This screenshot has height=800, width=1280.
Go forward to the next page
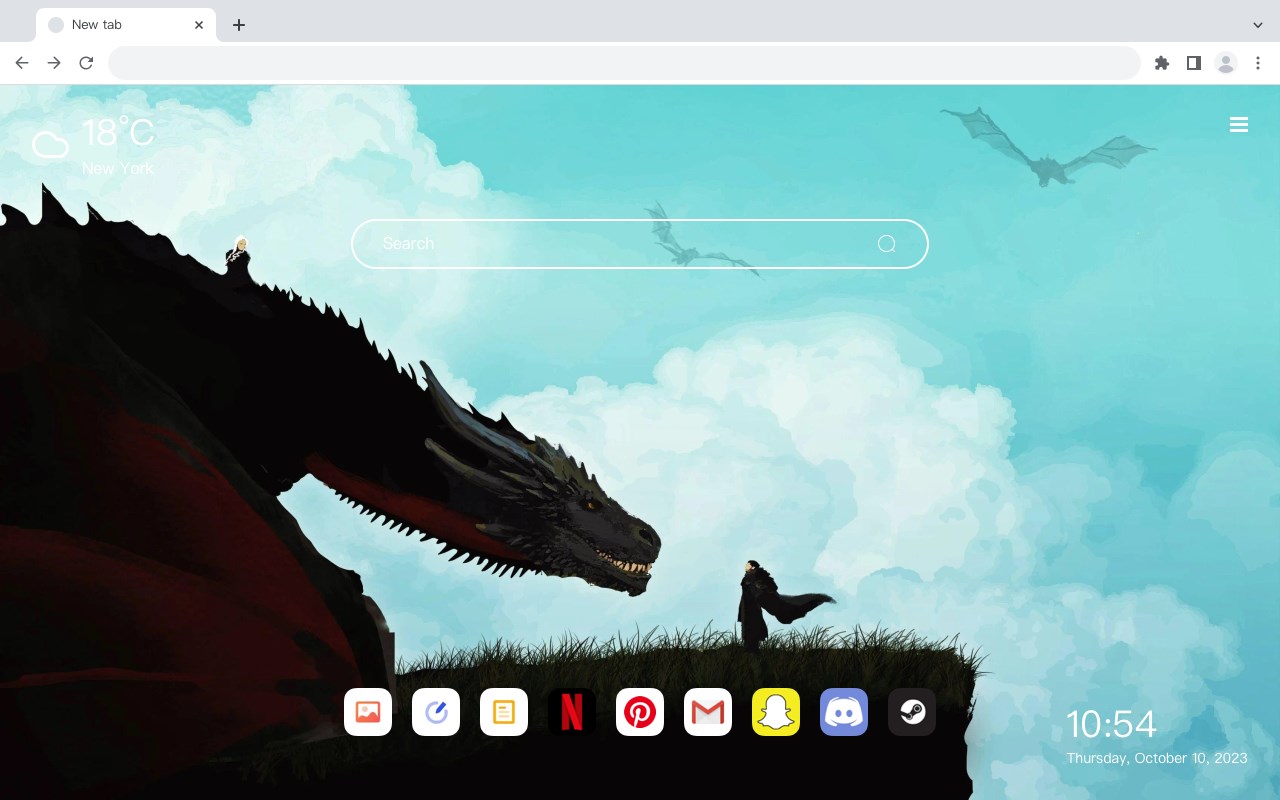pos(54,63)
